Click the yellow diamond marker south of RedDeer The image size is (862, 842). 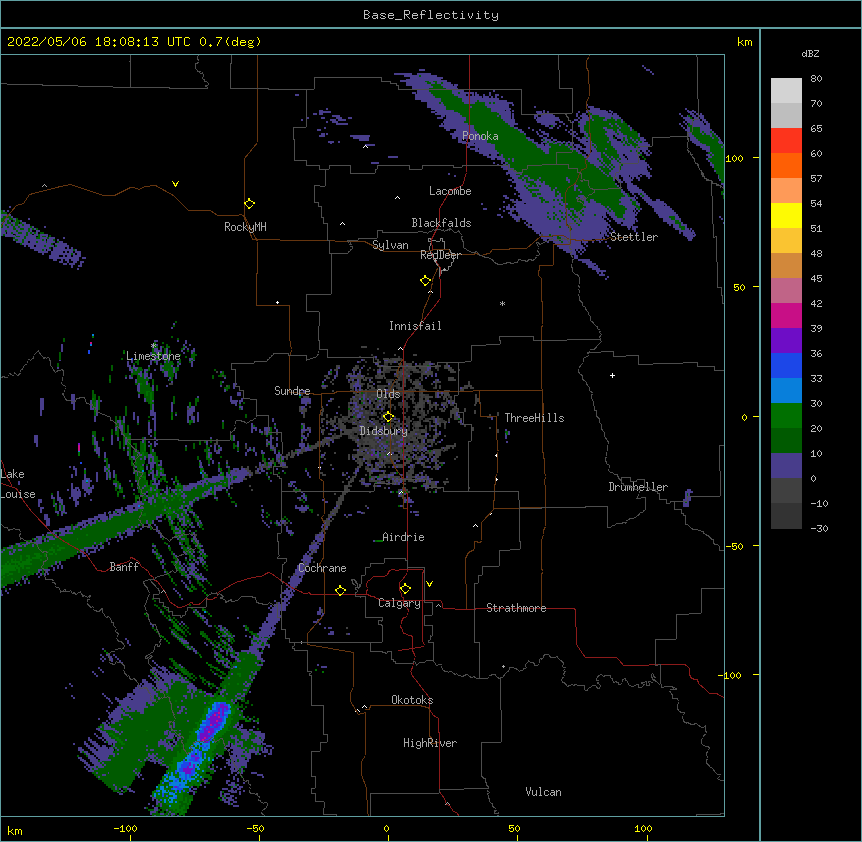[425, 280]
